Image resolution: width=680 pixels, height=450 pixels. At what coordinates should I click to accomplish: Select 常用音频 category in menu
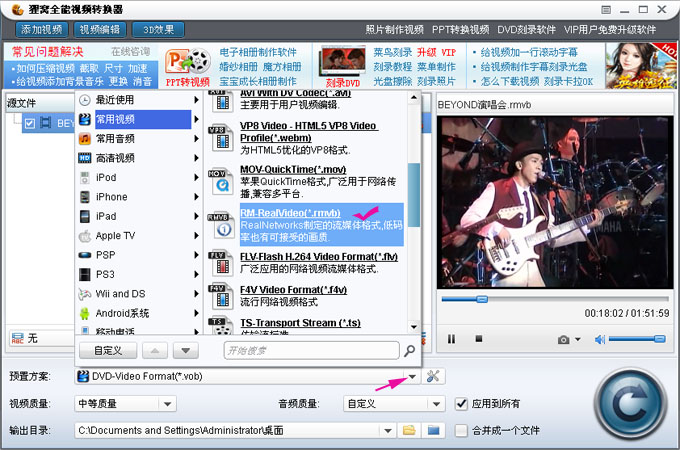pyautogui.click(x=115, y=138)
